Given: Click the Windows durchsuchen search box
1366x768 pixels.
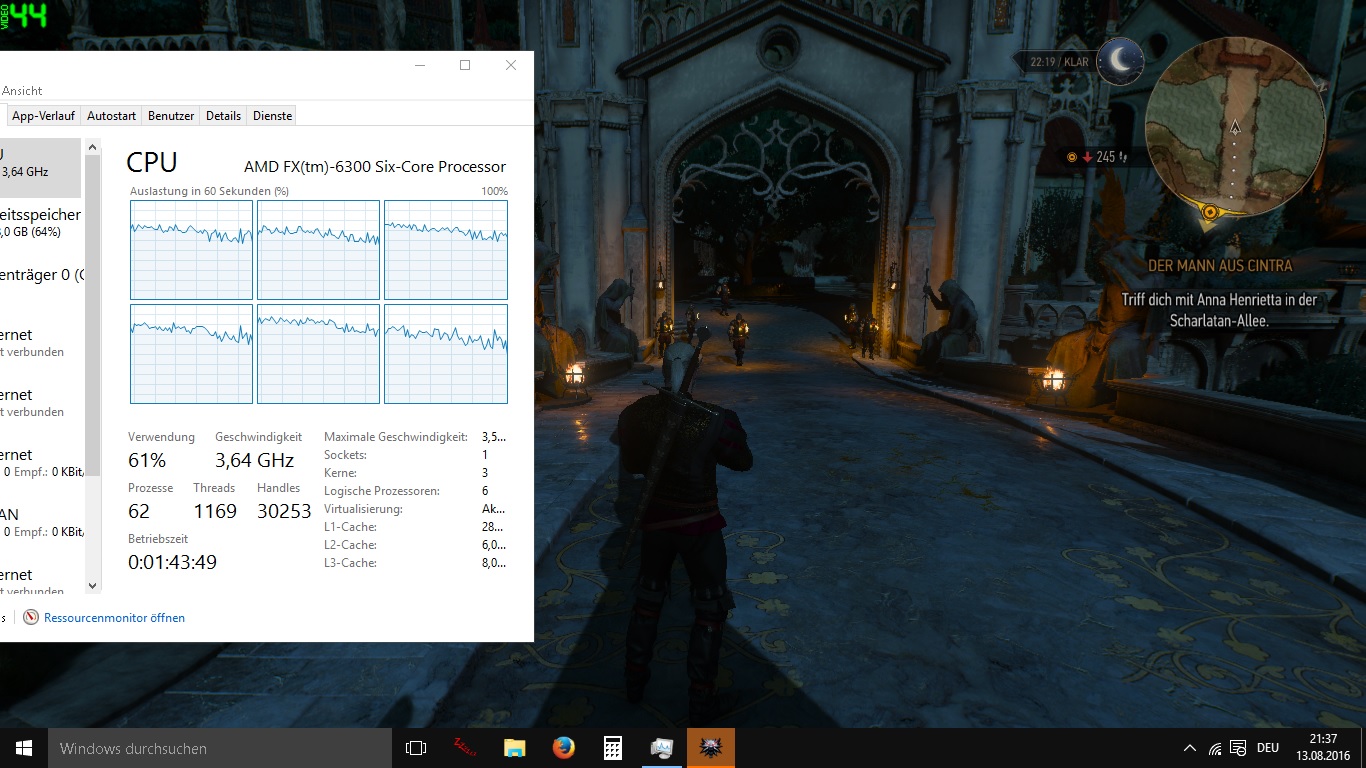Looking at the screenshot, I should pyautogui.click(x=219, y=748).
